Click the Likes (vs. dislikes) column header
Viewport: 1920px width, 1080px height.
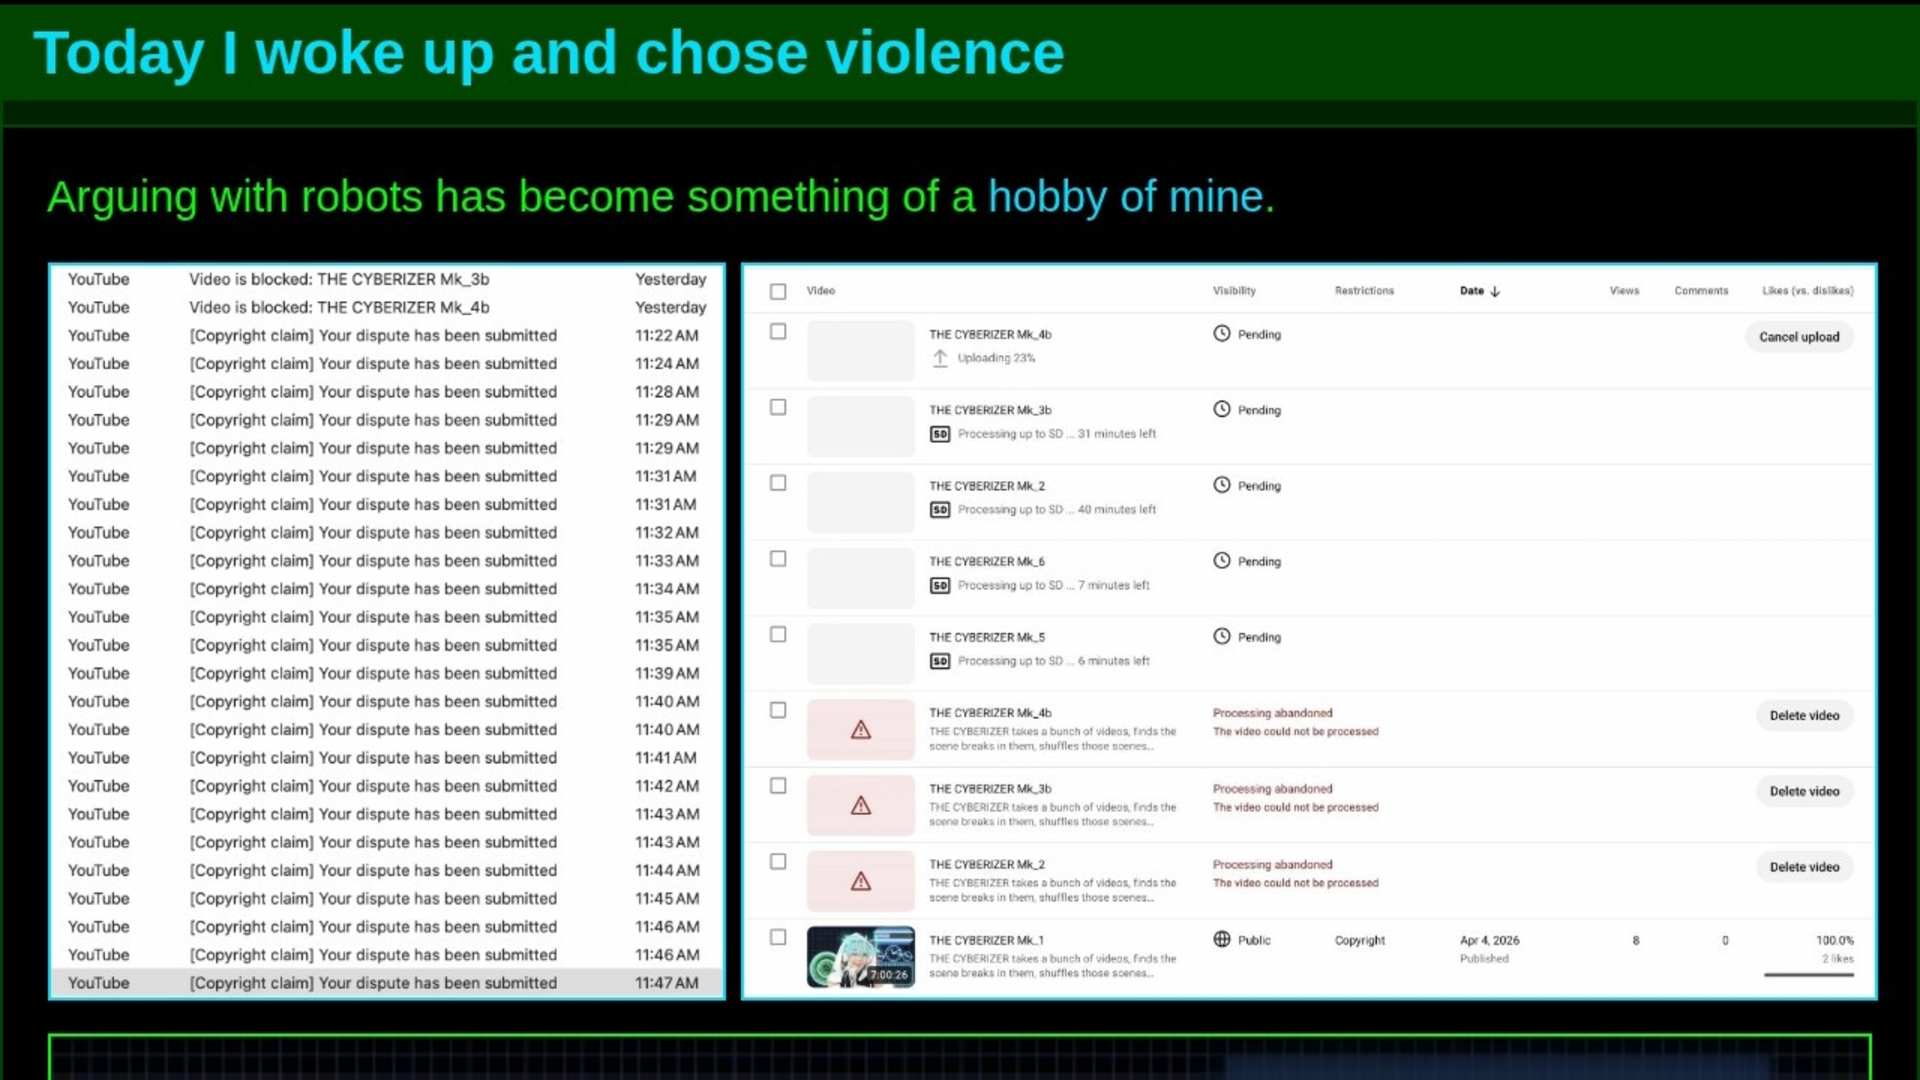[x=1807, y=291]
